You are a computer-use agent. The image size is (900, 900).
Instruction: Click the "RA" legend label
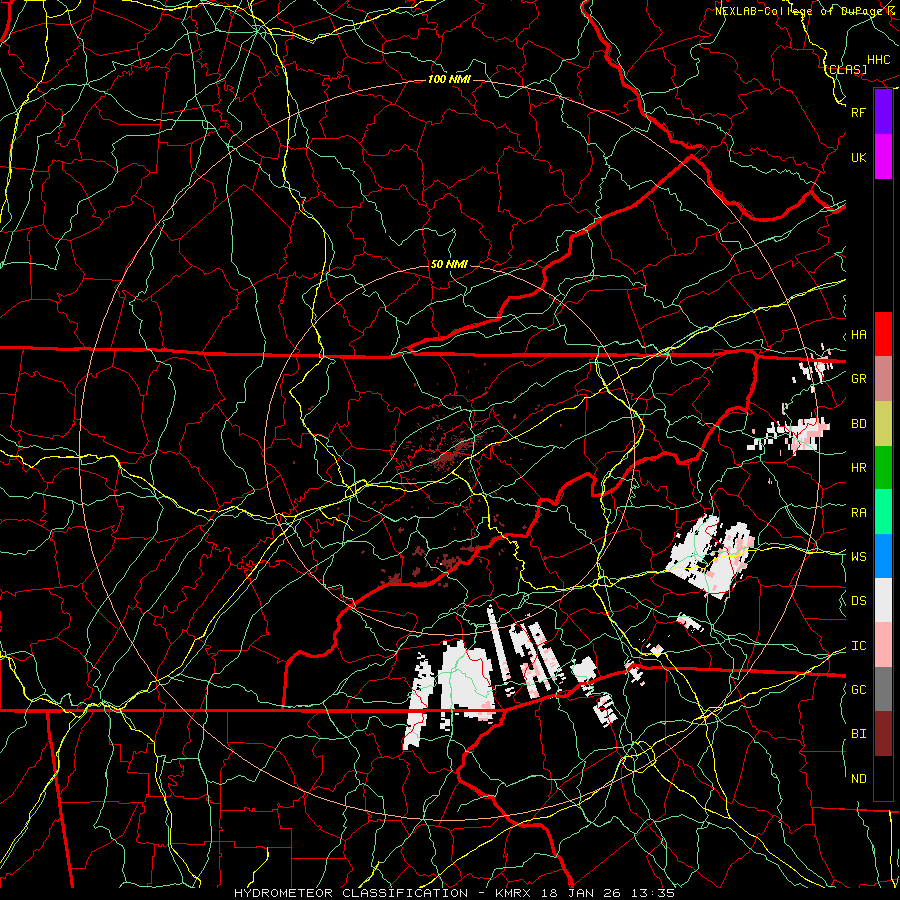[x=858, y=513]
